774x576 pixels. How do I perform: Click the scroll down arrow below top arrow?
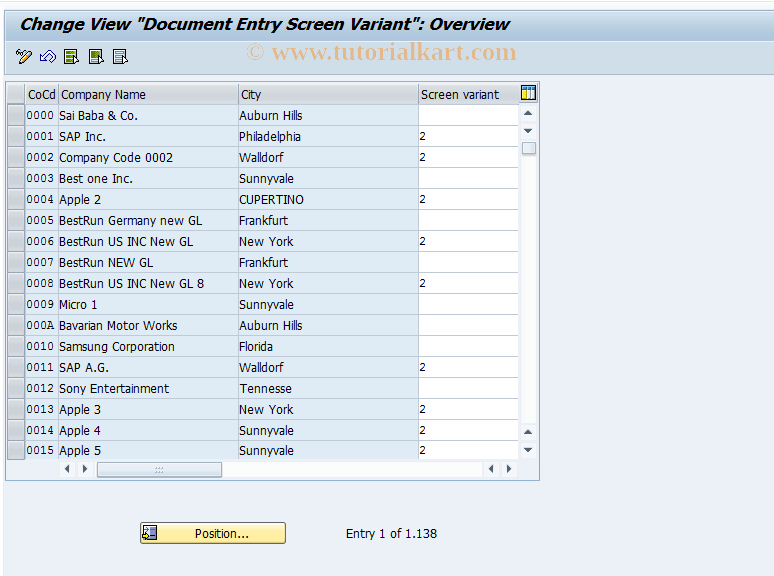point(528,131)
